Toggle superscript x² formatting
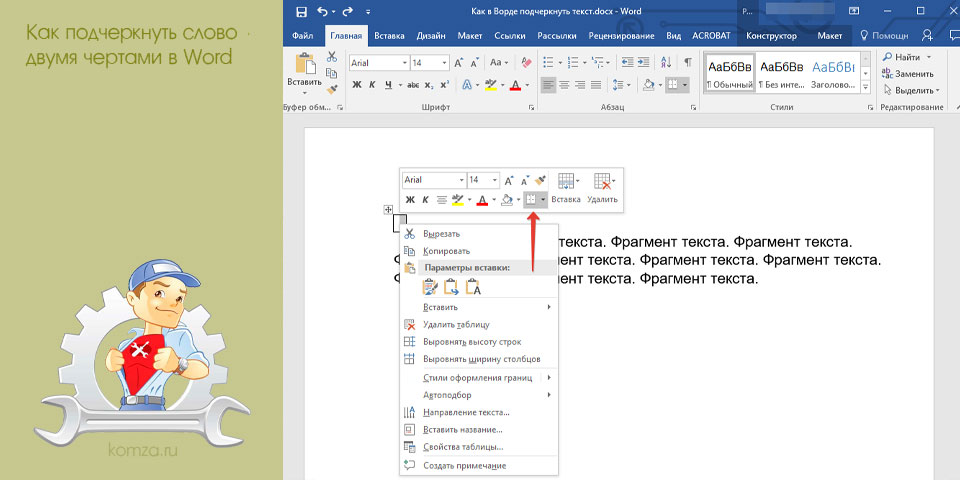960x480 pixels. (x=444, y=84)
